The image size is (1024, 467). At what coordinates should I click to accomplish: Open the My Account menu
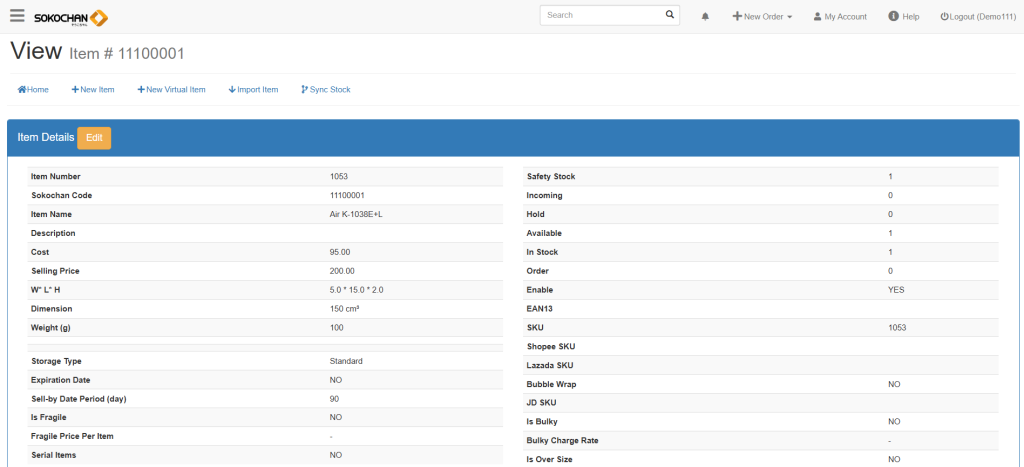[840, 17]
